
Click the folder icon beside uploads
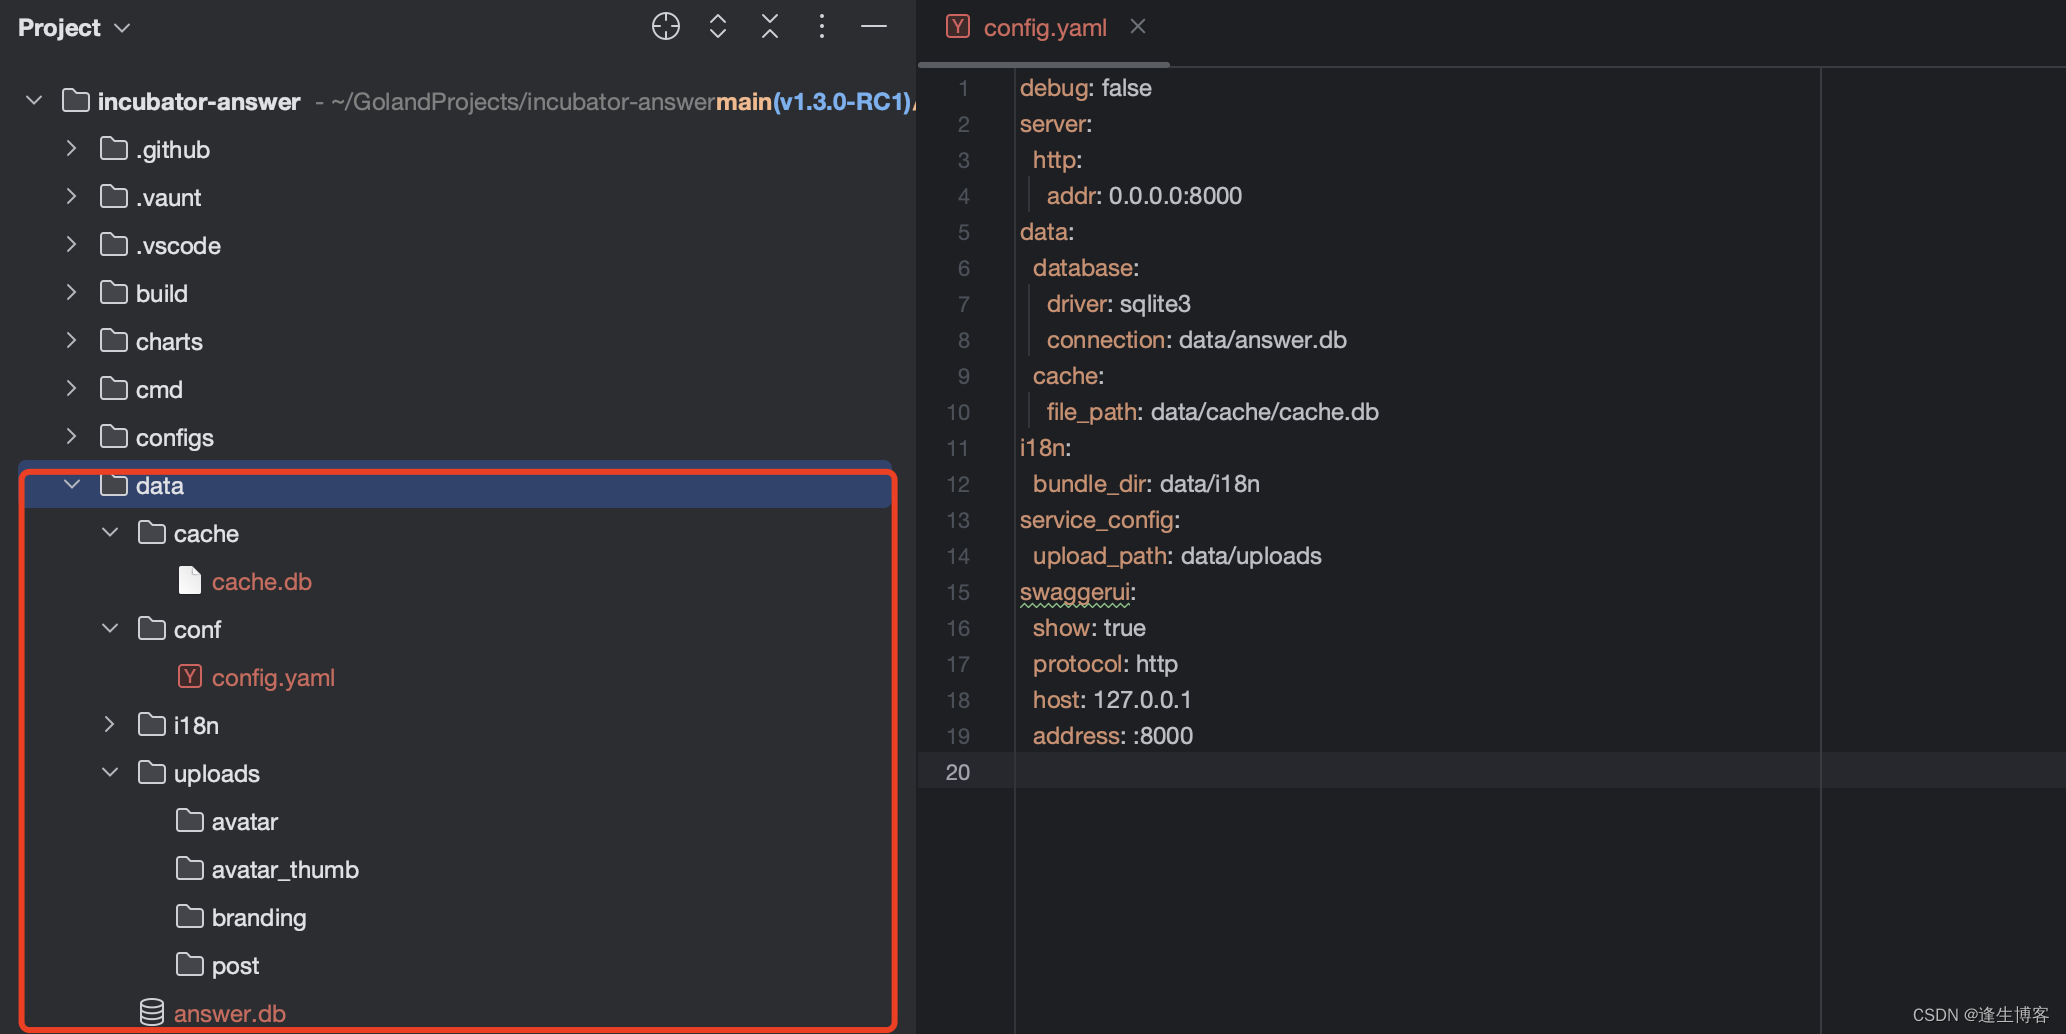(x=151, y=772)
